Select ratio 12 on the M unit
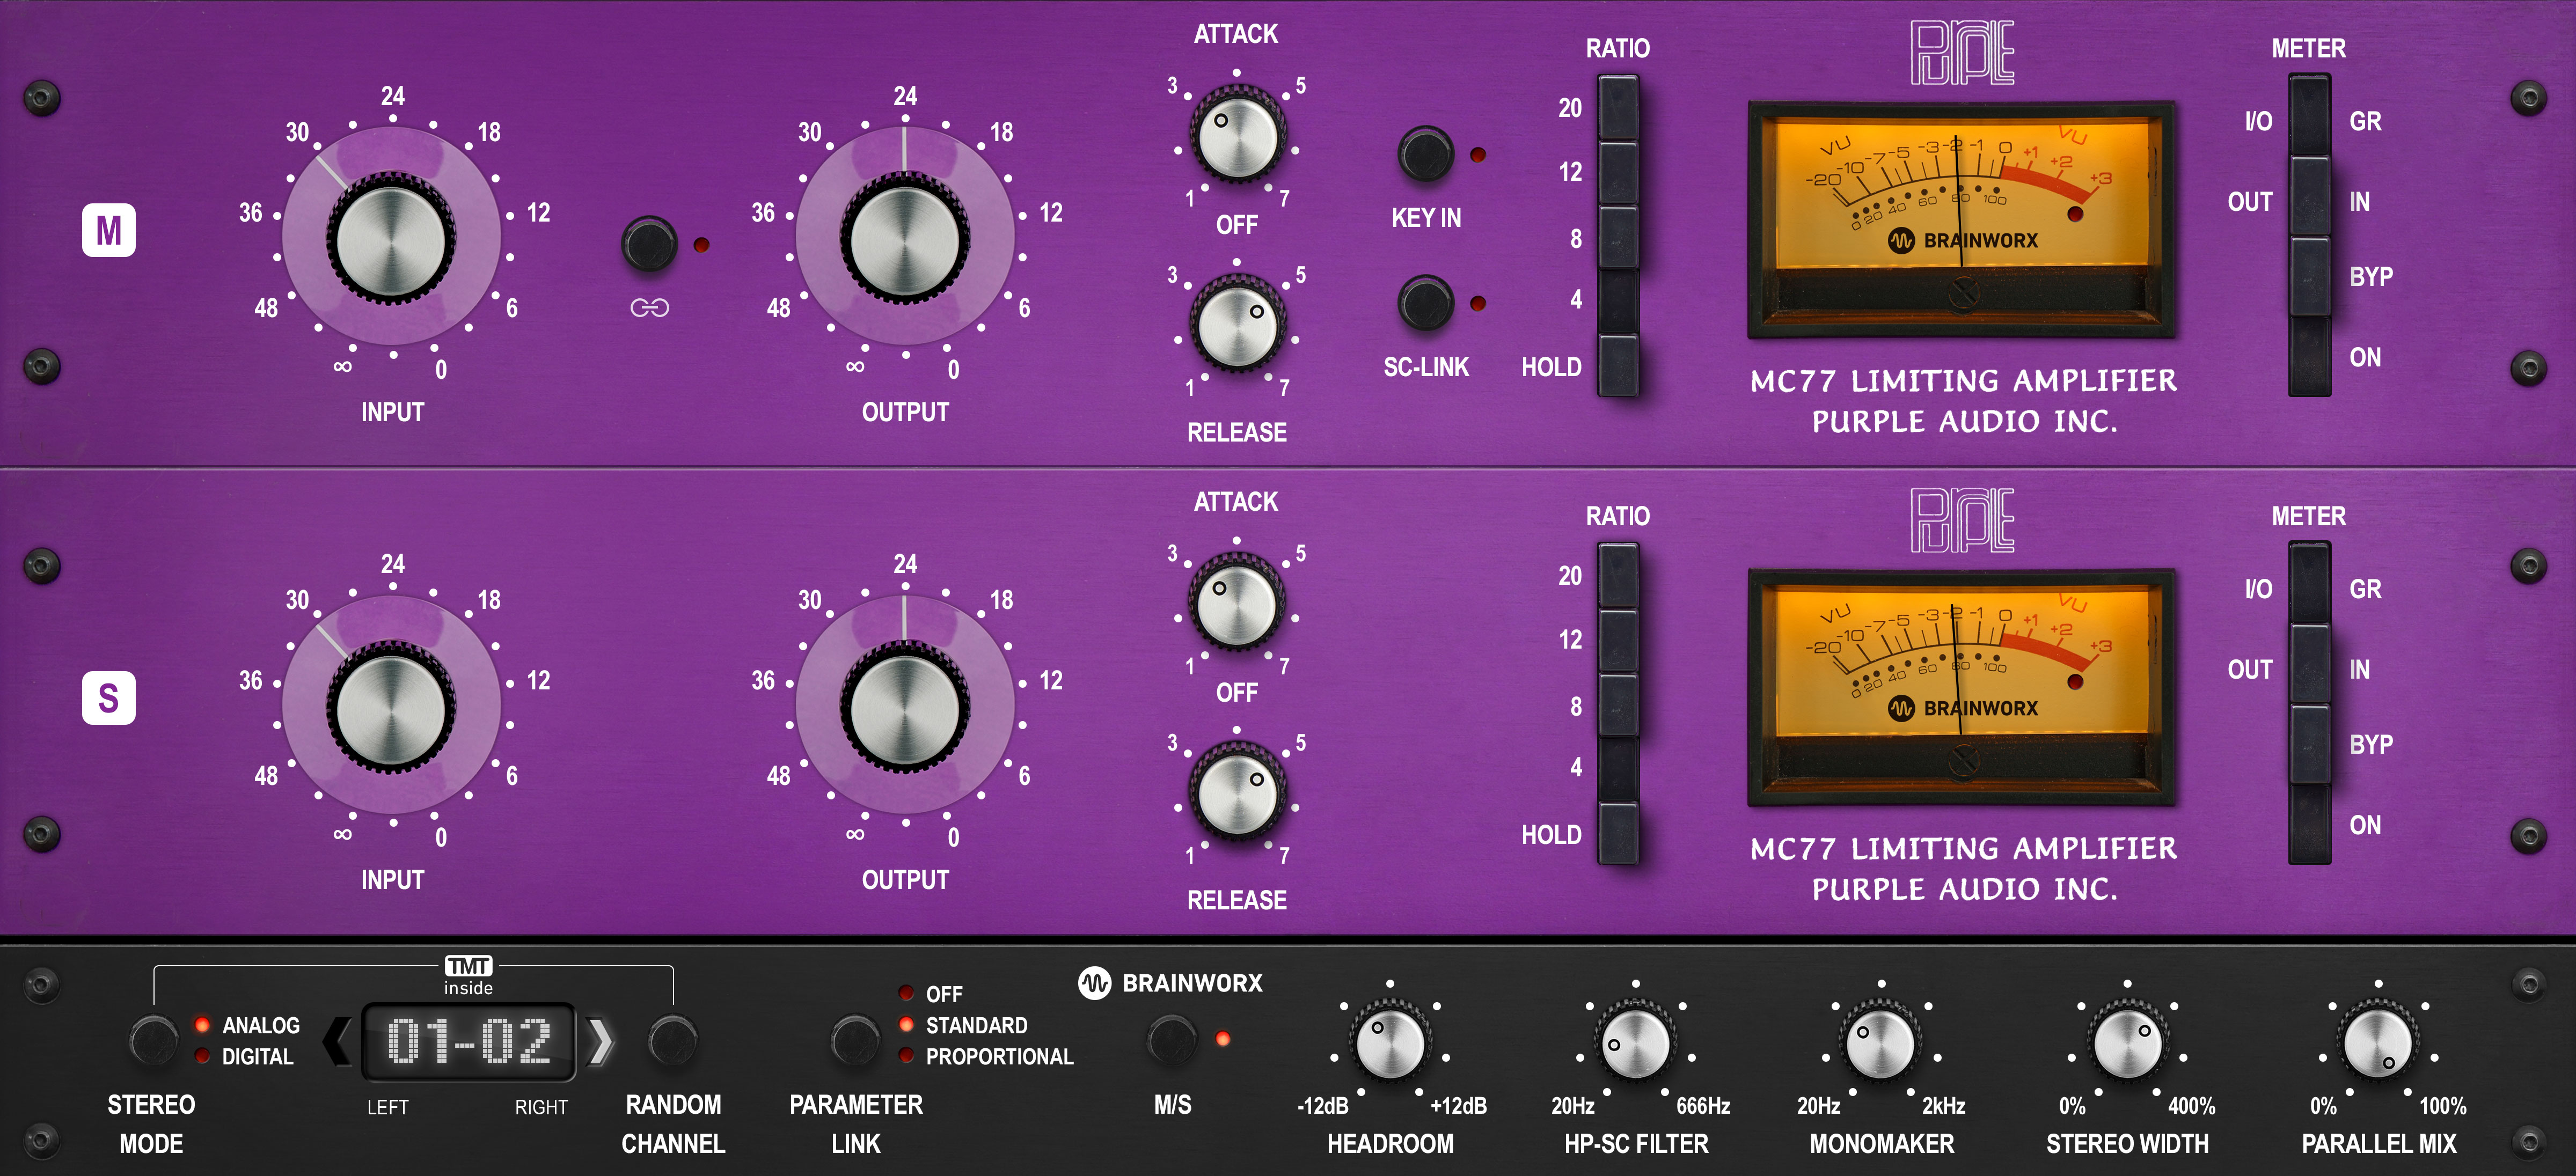Image resolution: width=2576 pixels, height=1176 pixels. pos(1618,172)
